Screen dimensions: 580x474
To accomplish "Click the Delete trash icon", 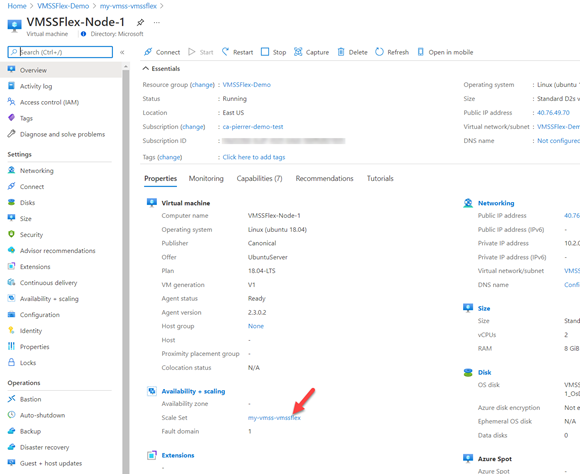I will click(341, 52).
